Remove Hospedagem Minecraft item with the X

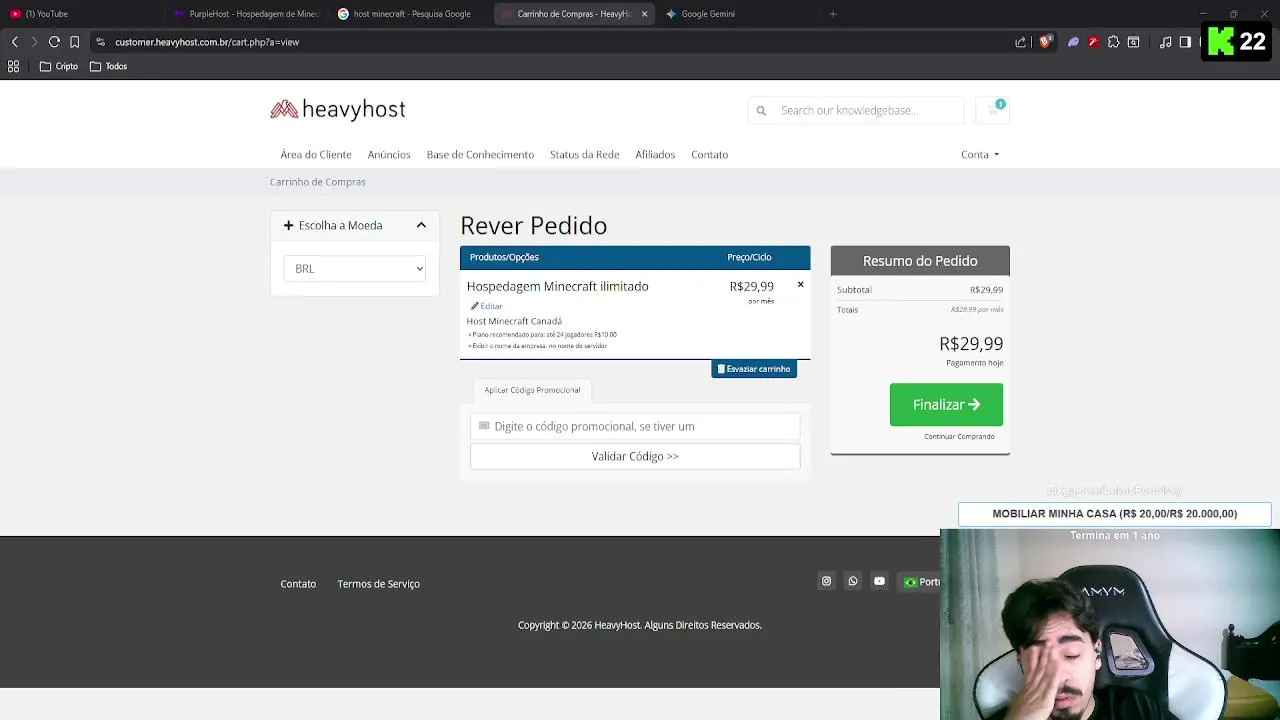[800, 285]
